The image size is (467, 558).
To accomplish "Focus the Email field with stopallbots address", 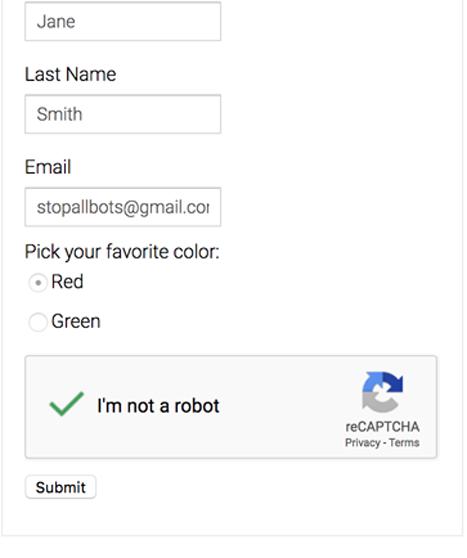I will pyautogui.click(x=123, y=207).
